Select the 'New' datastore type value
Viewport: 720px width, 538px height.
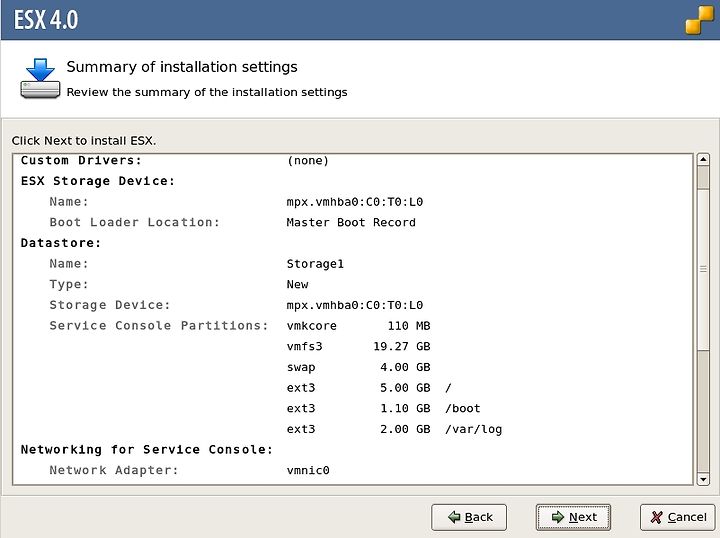coord(298,284)
